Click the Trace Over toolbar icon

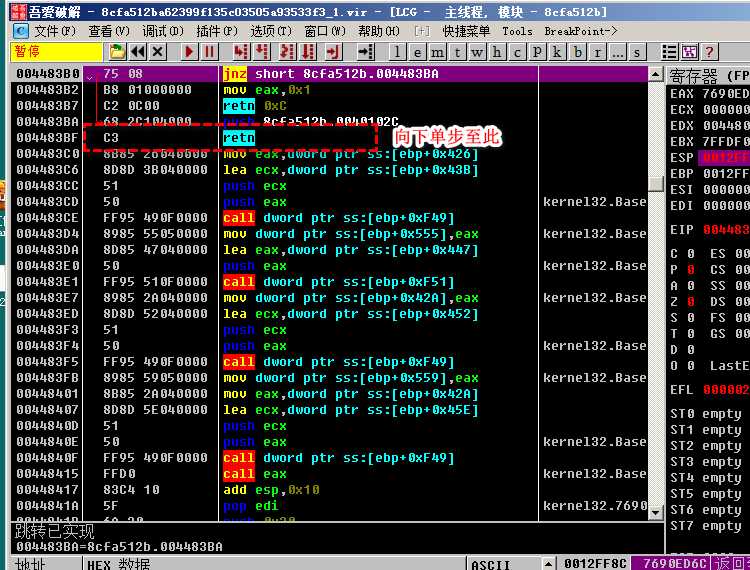coord(309,52)
